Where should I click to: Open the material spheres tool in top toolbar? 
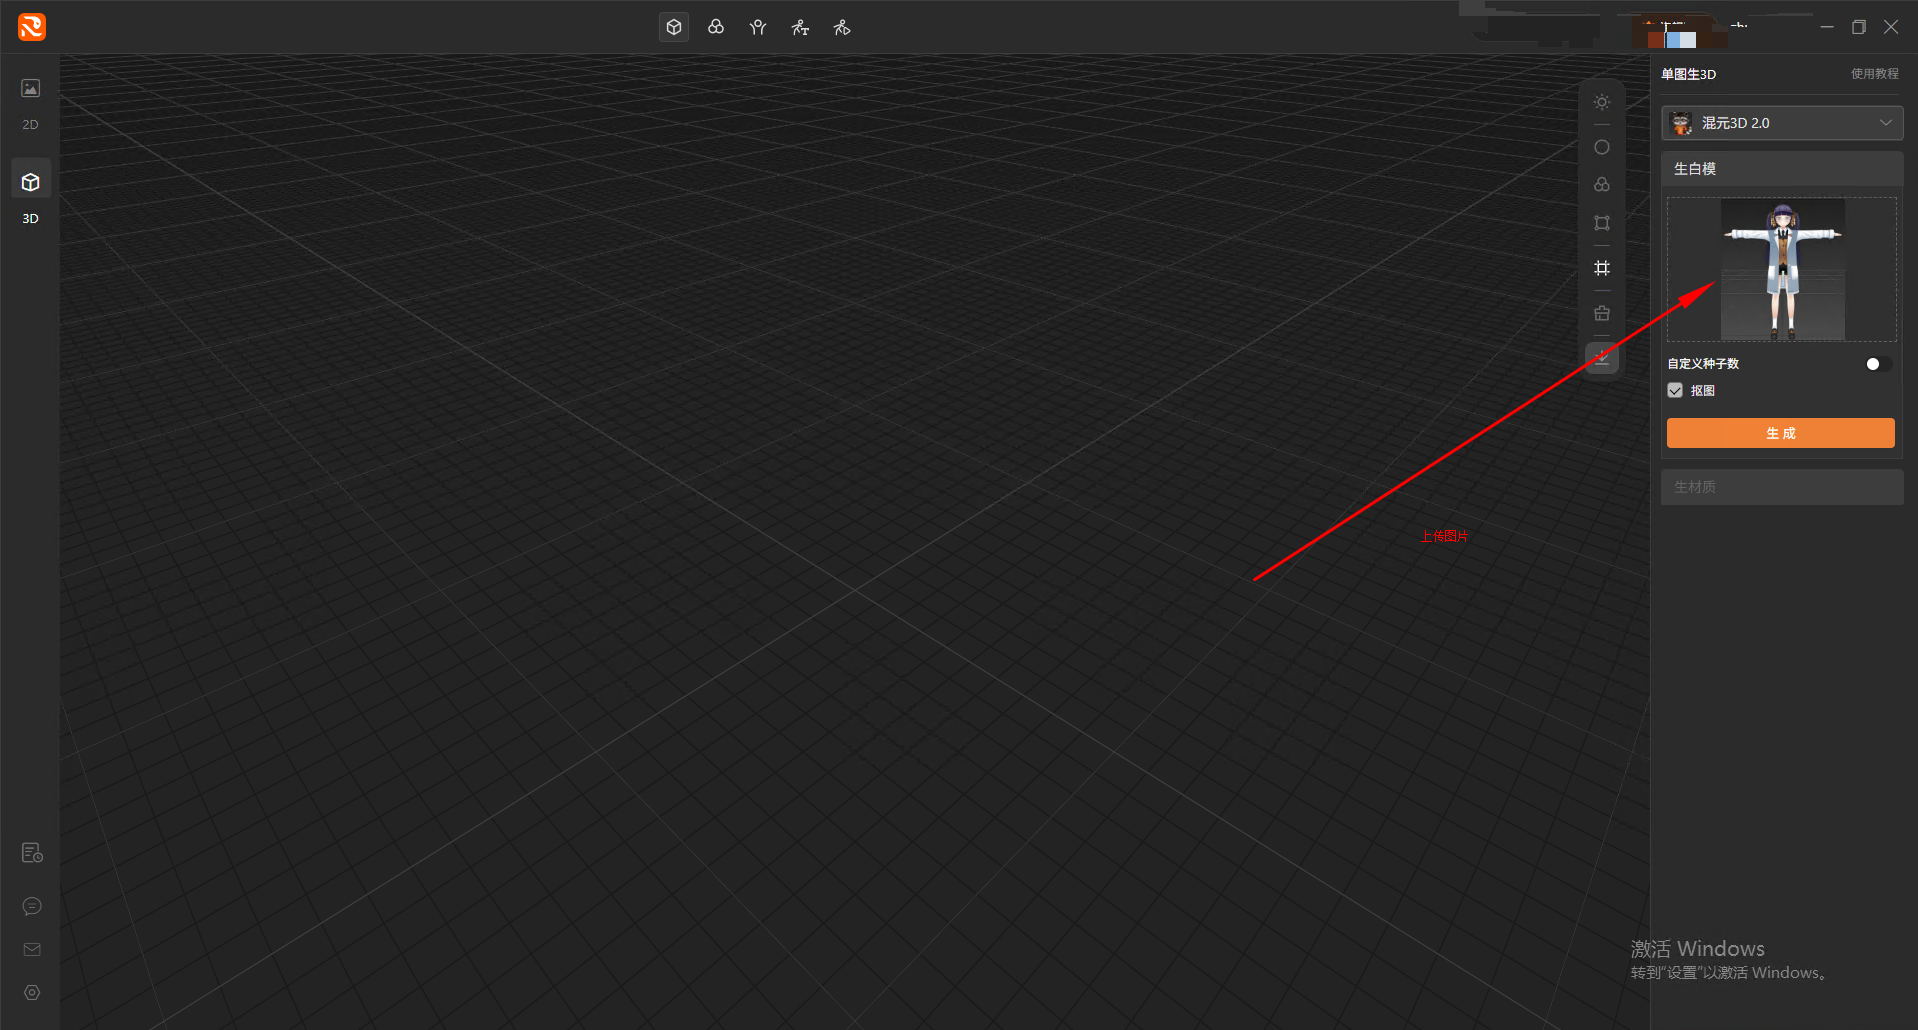[716, 27]
